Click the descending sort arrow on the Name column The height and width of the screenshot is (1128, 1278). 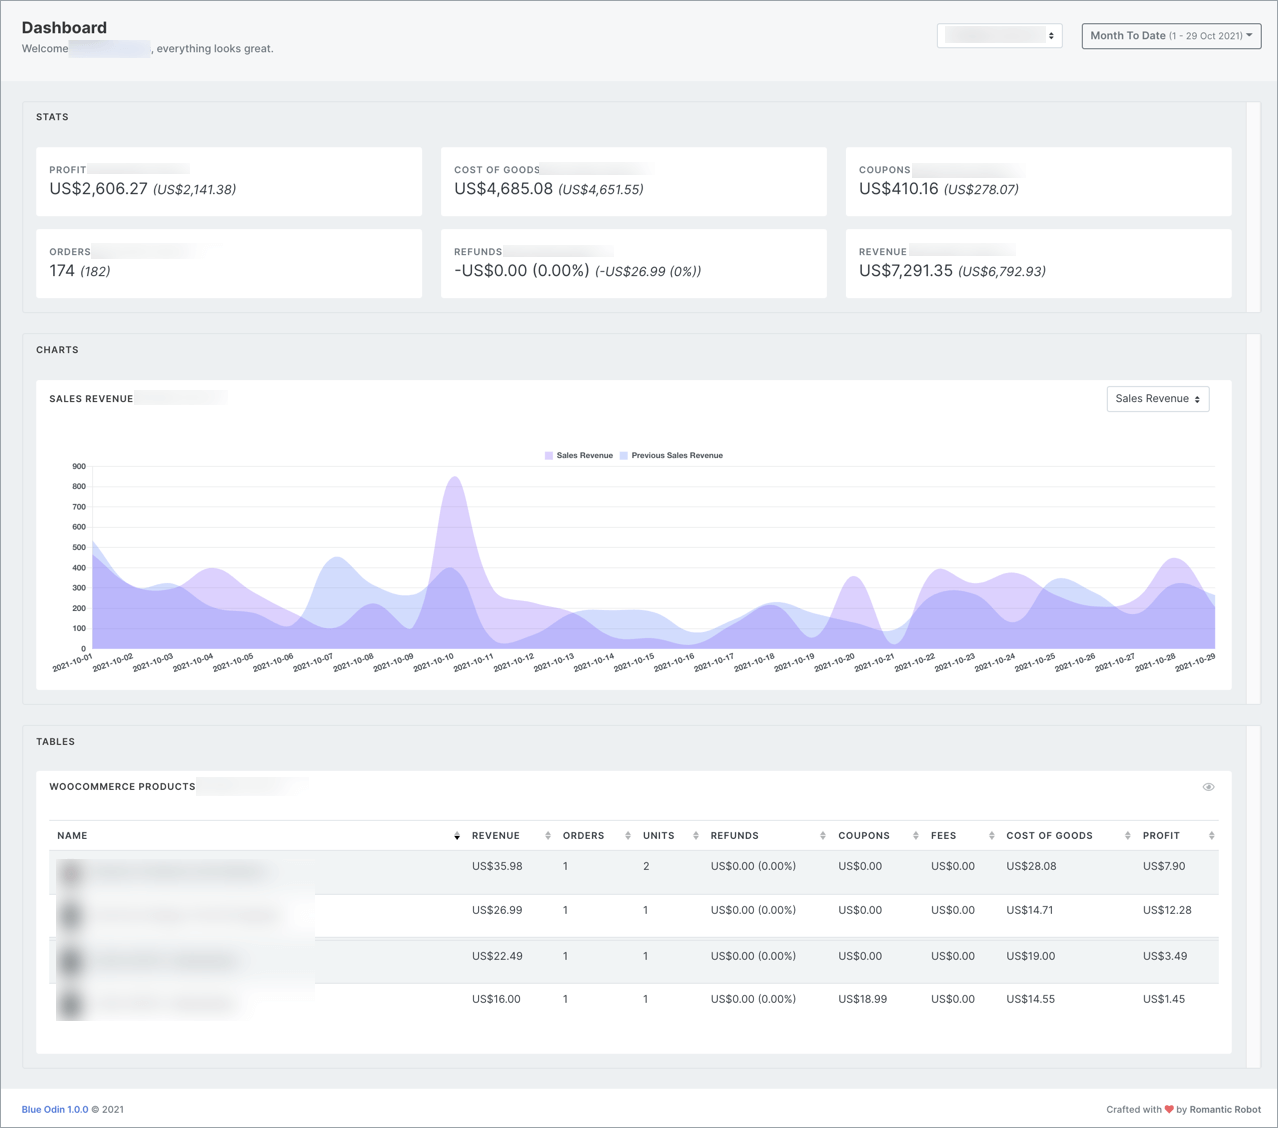click(x=458, y=838)
